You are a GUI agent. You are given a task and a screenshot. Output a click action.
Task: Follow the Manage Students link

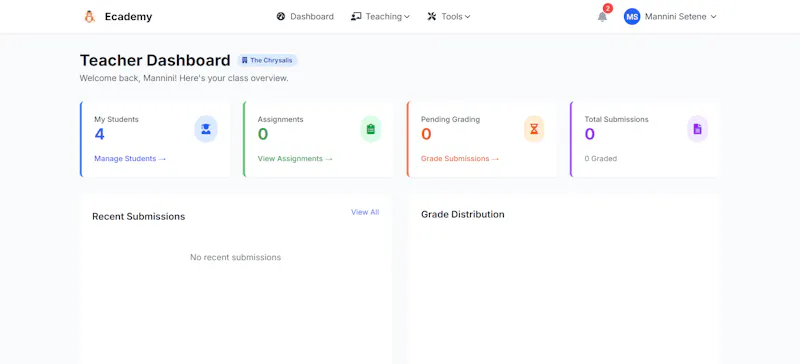tap(130, 159)
